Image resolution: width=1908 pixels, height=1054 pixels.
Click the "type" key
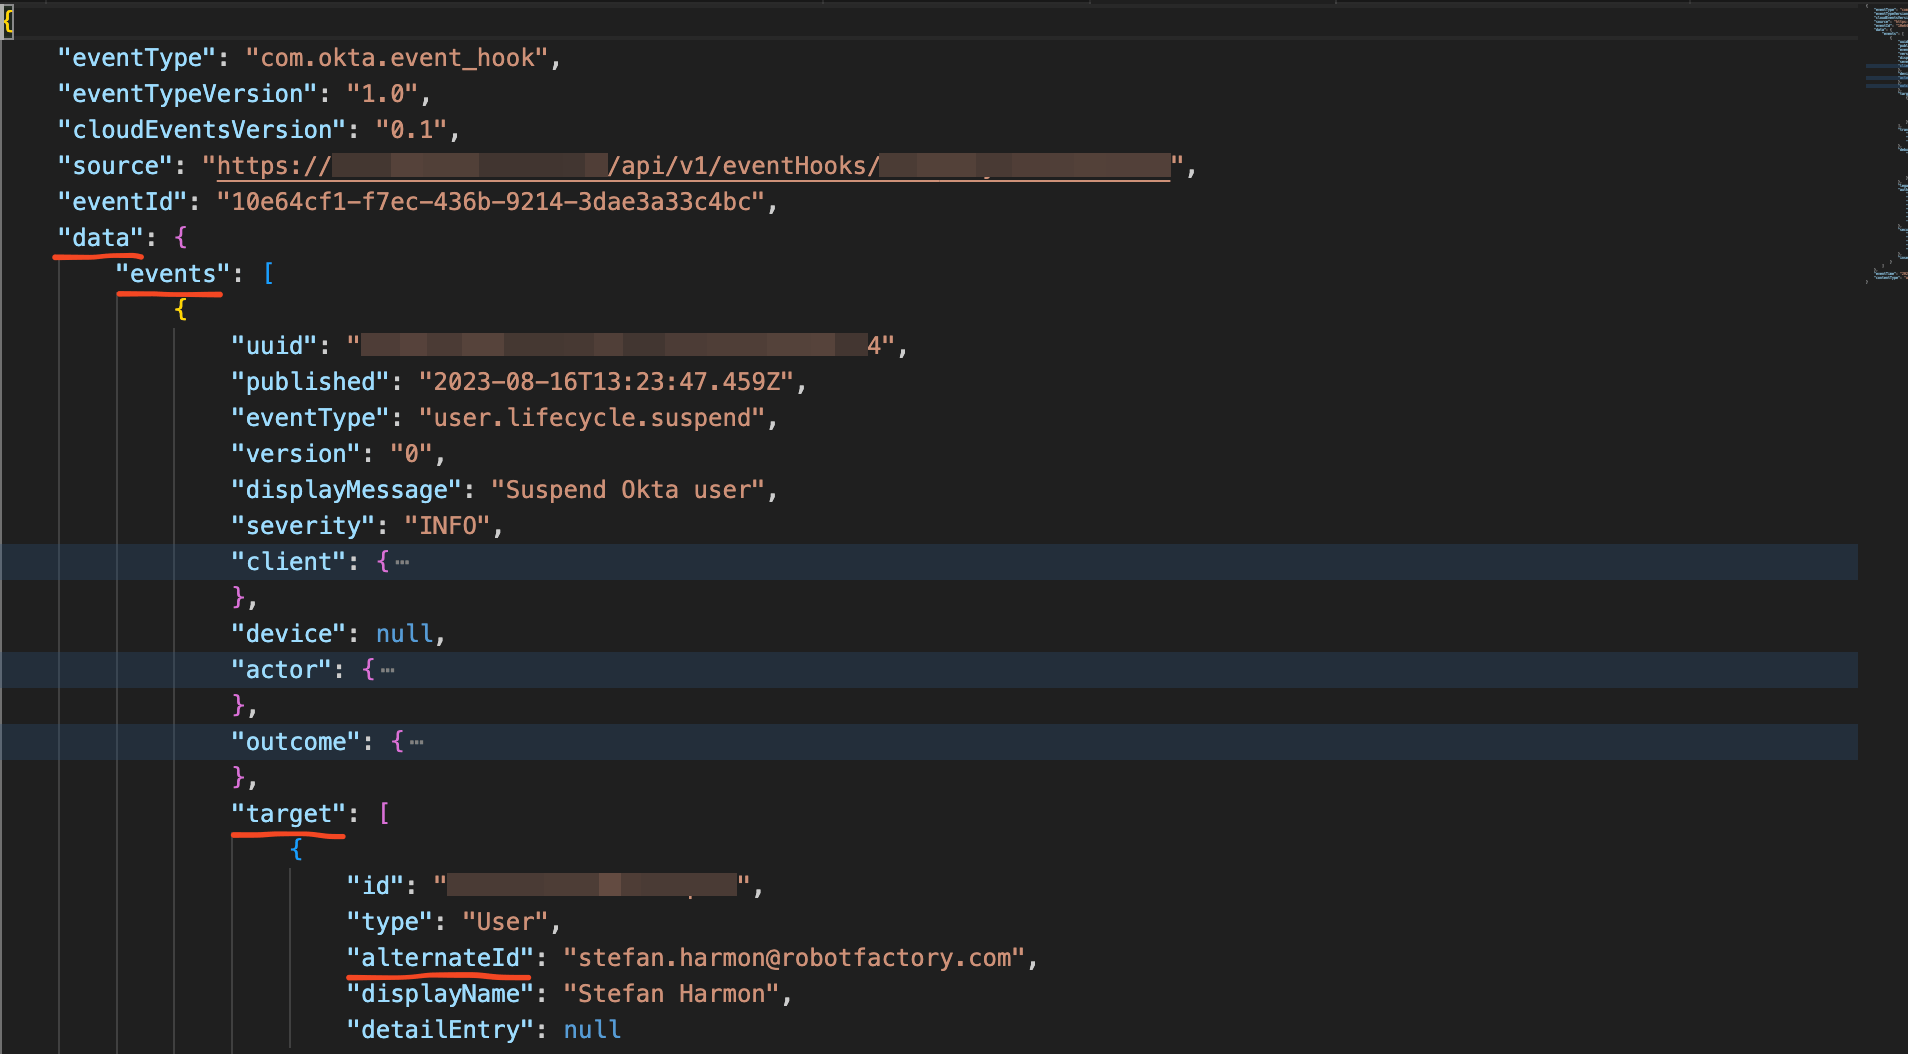pos(390,922)
